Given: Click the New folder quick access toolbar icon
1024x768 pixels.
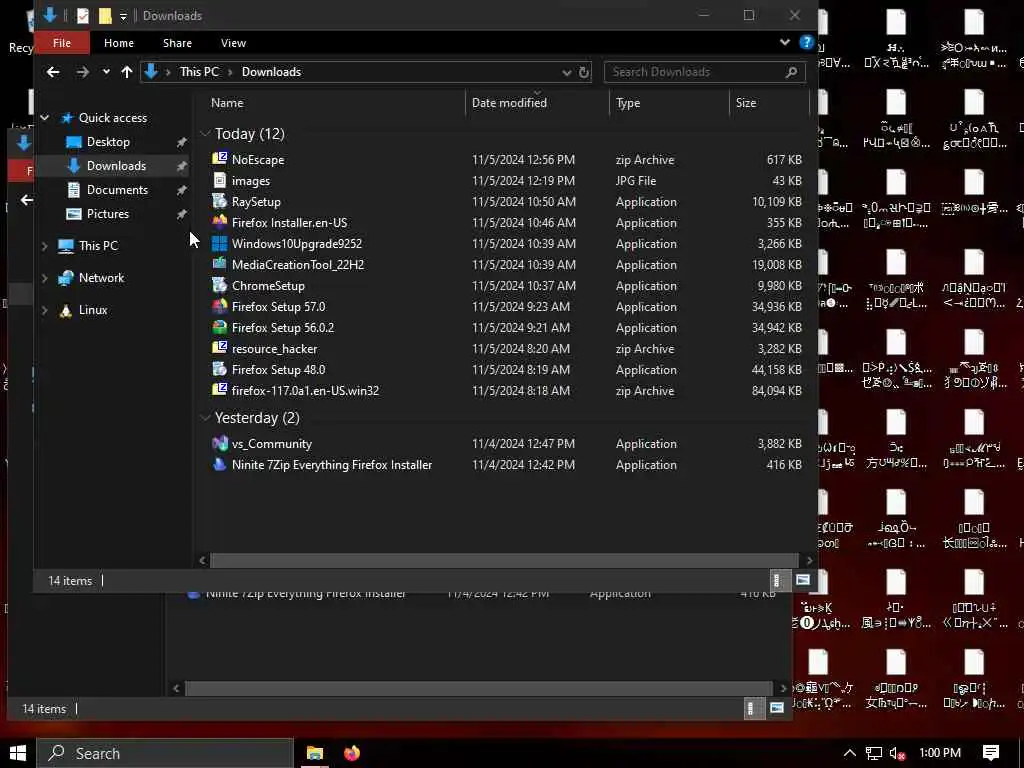Looking at the screenshot, I should pyautogui.click(x=104, y=15).
